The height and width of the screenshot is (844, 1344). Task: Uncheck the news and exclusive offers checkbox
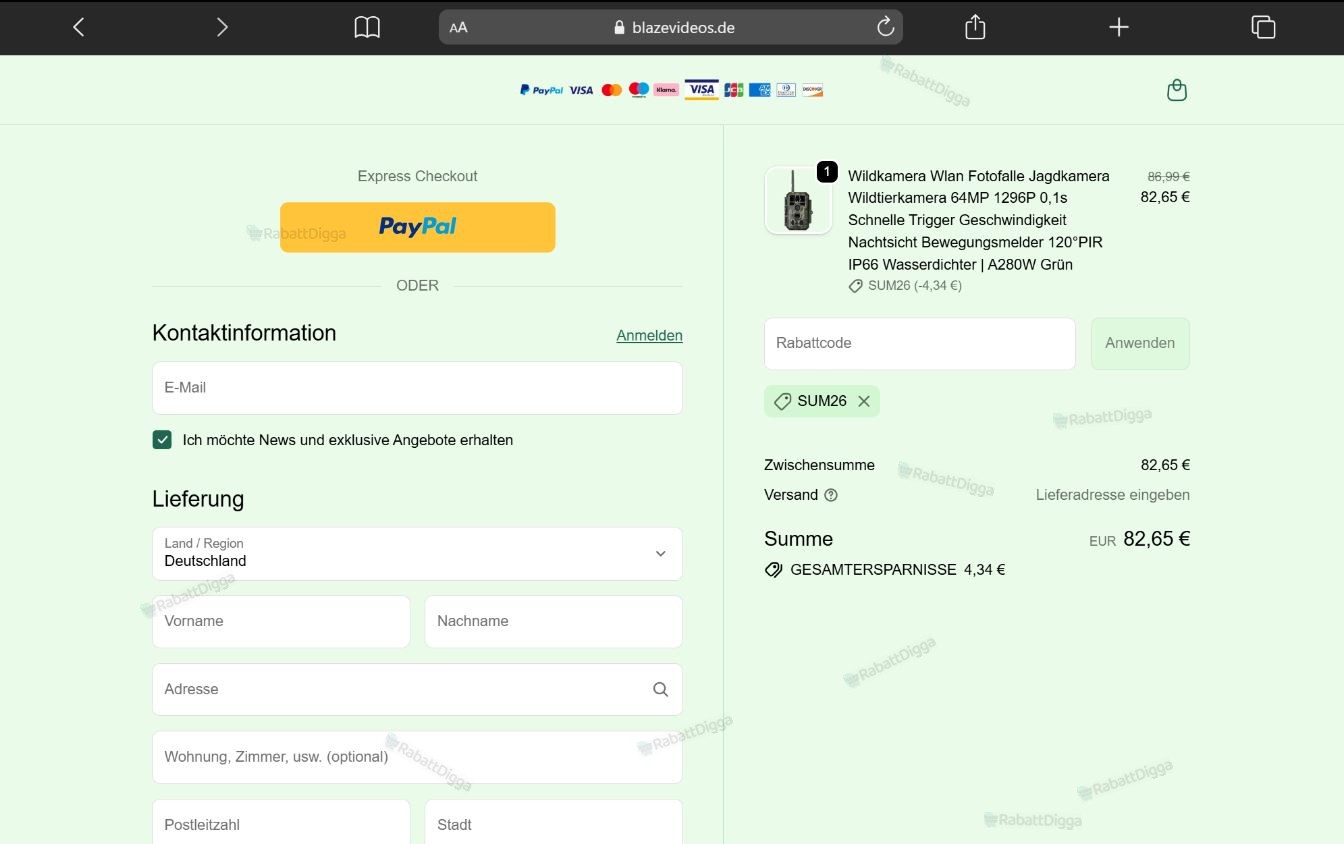[x=162, y=439]
